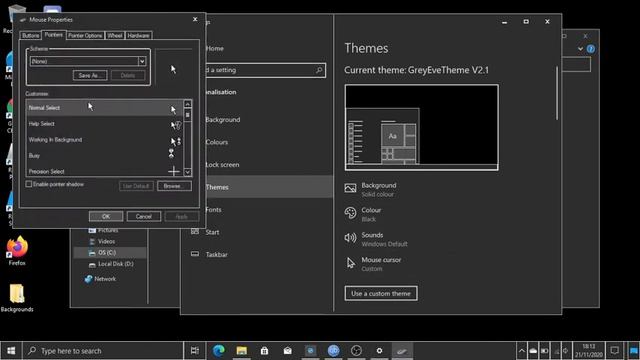Open Settings gear on taskbar
This screenshot has width=640, height=360.
coord(379,351)
